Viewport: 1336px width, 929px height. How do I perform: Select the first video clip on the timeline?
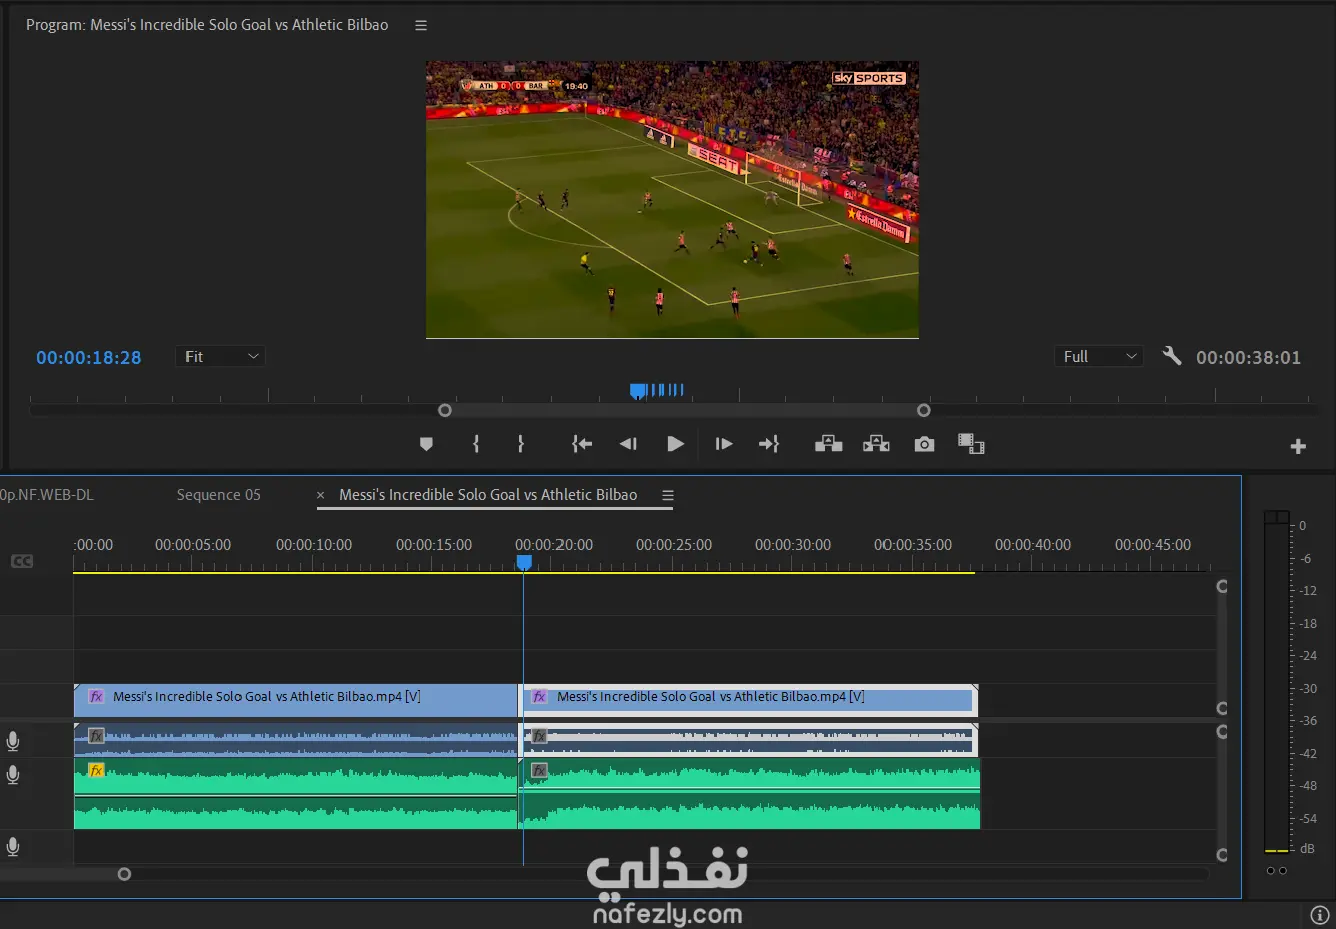pos(296,700)
